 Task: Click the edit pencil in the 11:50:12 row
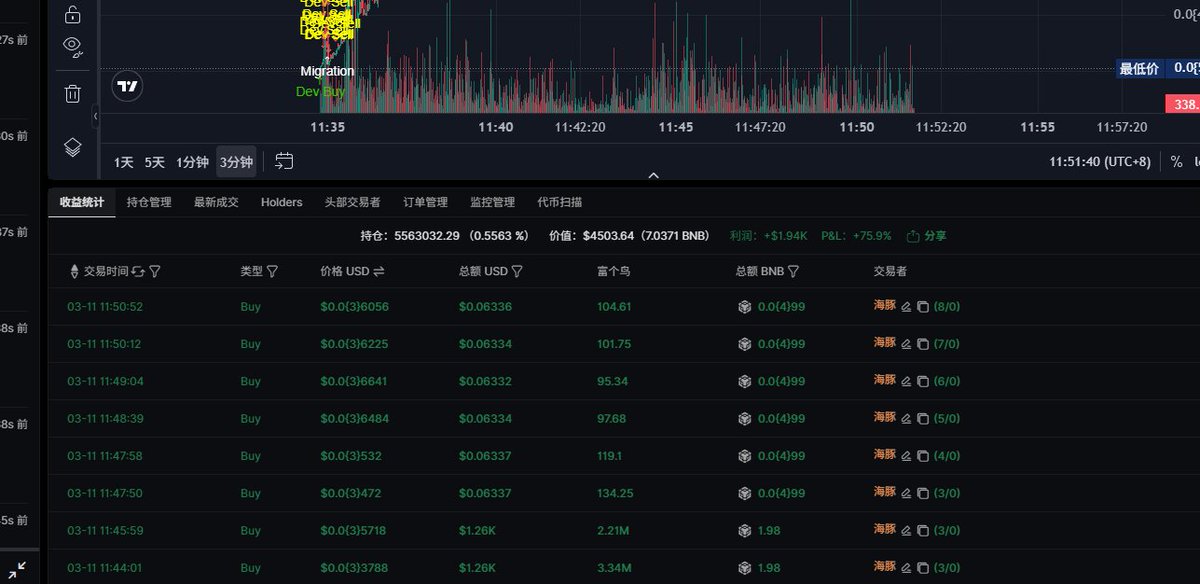point(906,344)
